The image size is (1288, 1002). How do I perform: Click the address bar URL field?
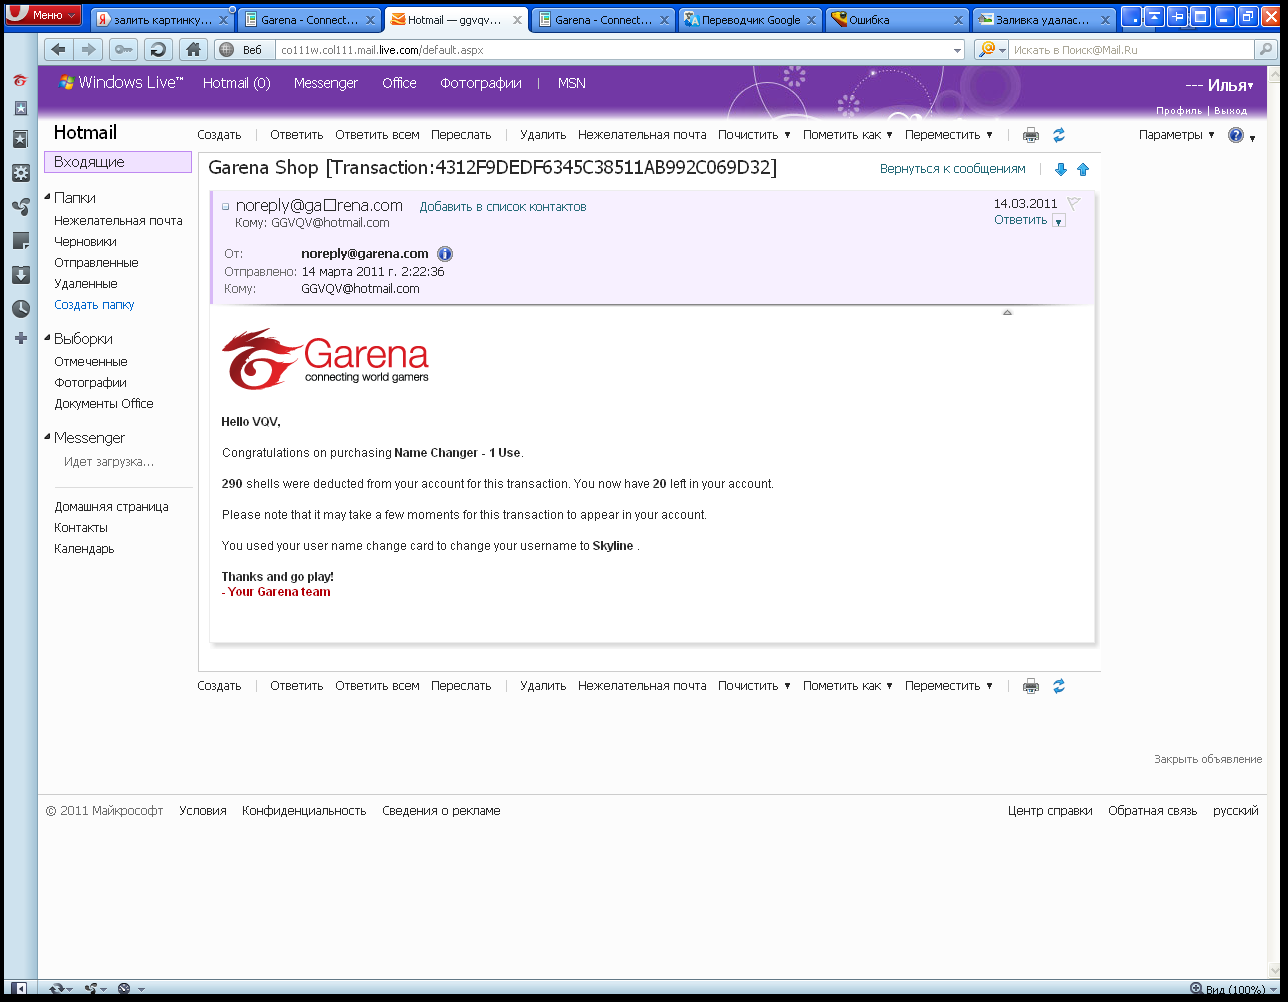[x=610, y=50]
